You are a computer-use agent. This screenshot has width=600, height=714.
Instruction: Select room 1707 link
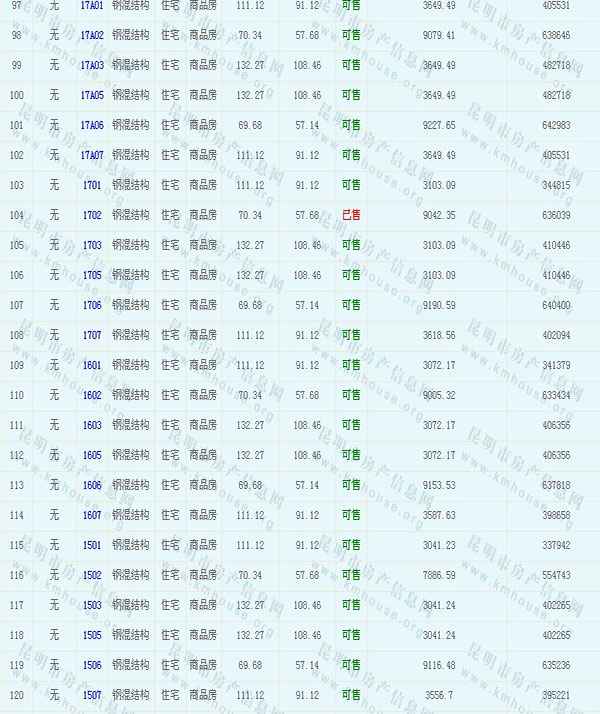point(92,336)
